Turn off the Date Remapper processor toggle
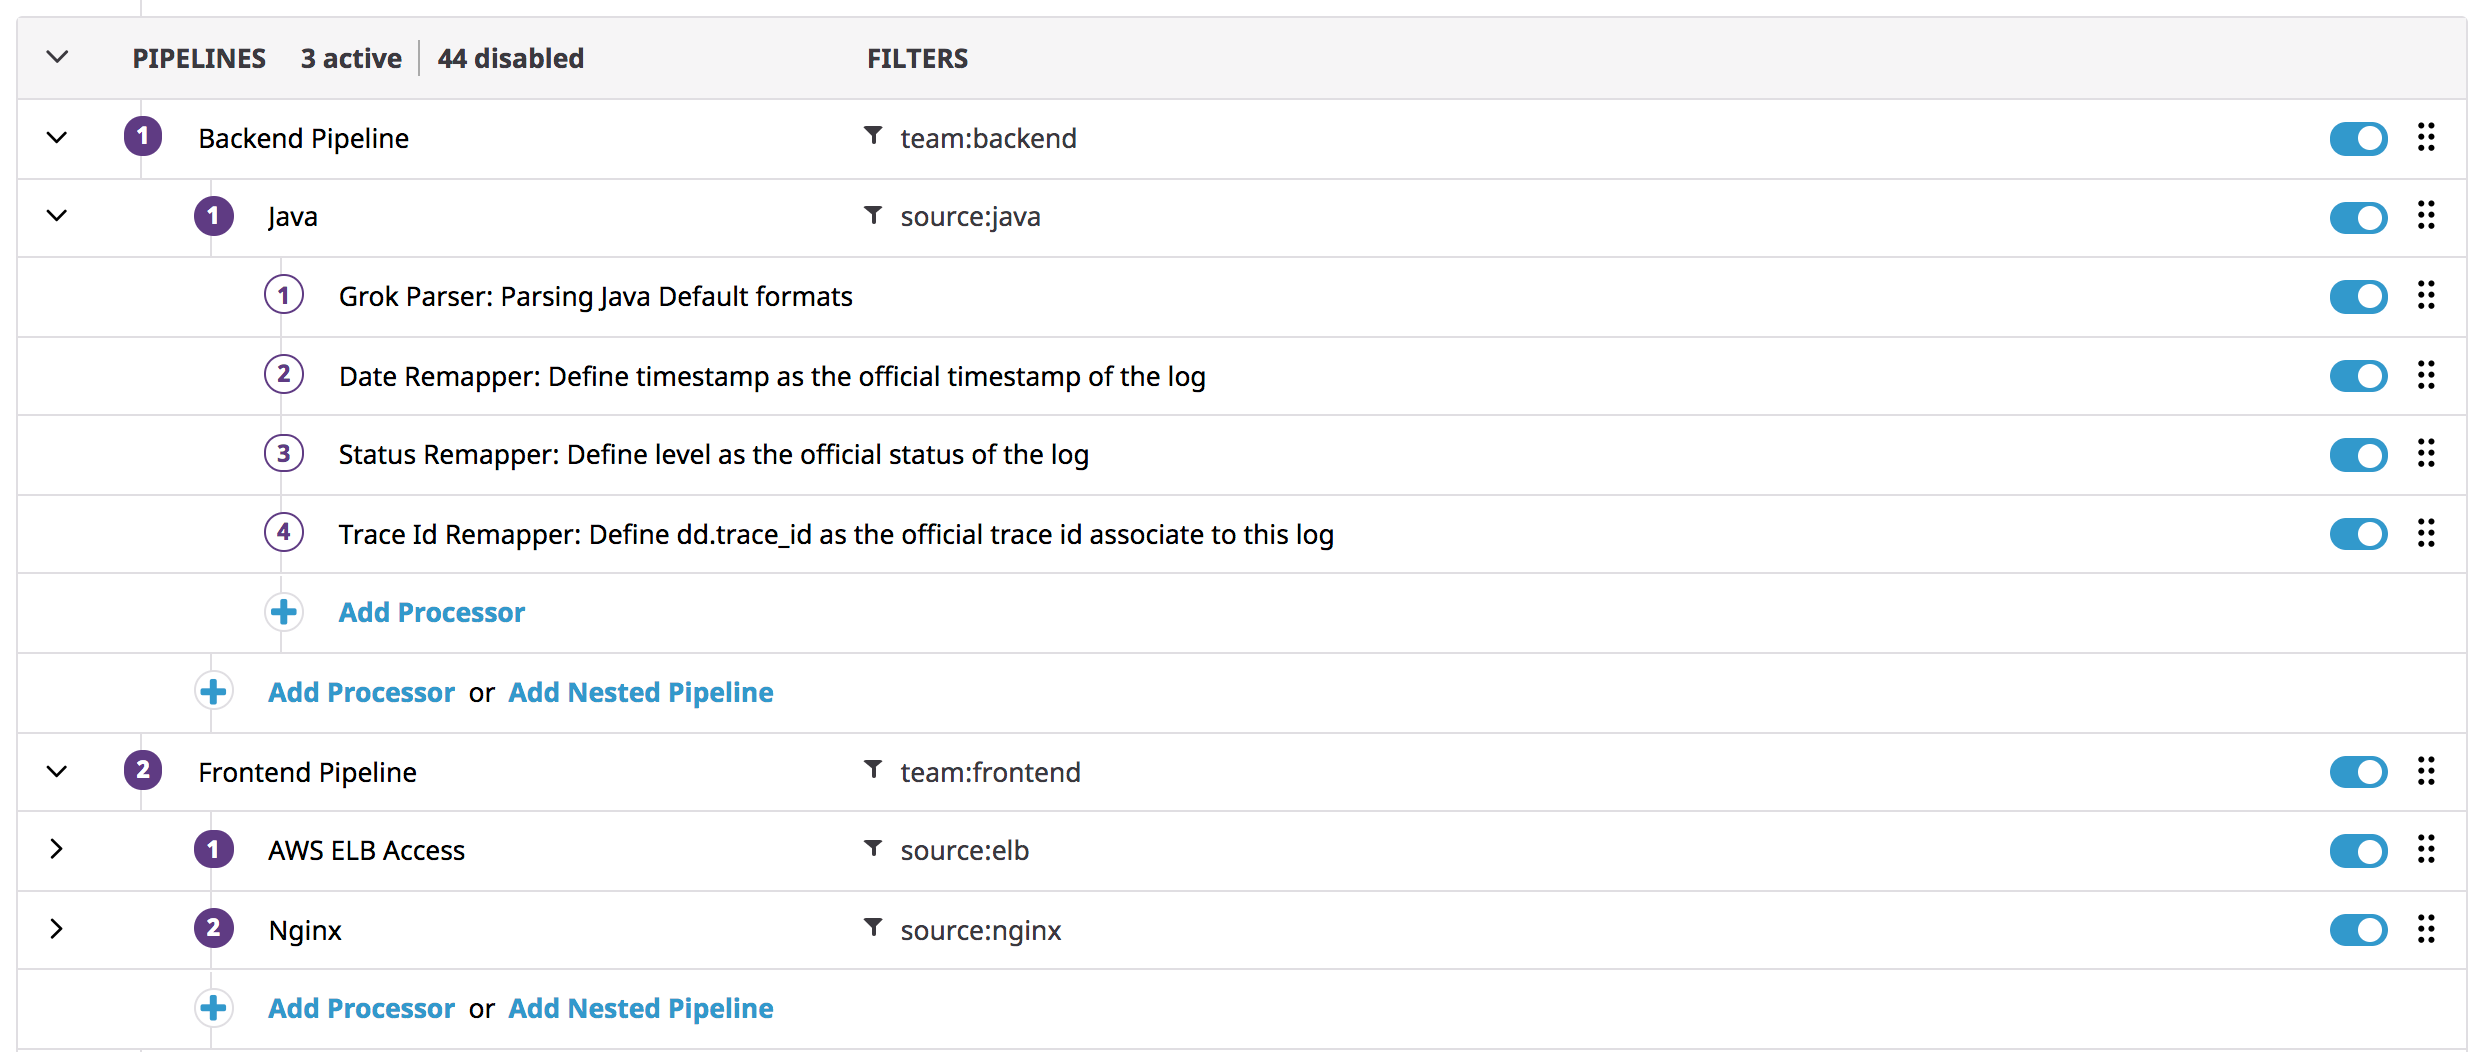The image size is (2482, 1052). click(x=2358, y=376)
